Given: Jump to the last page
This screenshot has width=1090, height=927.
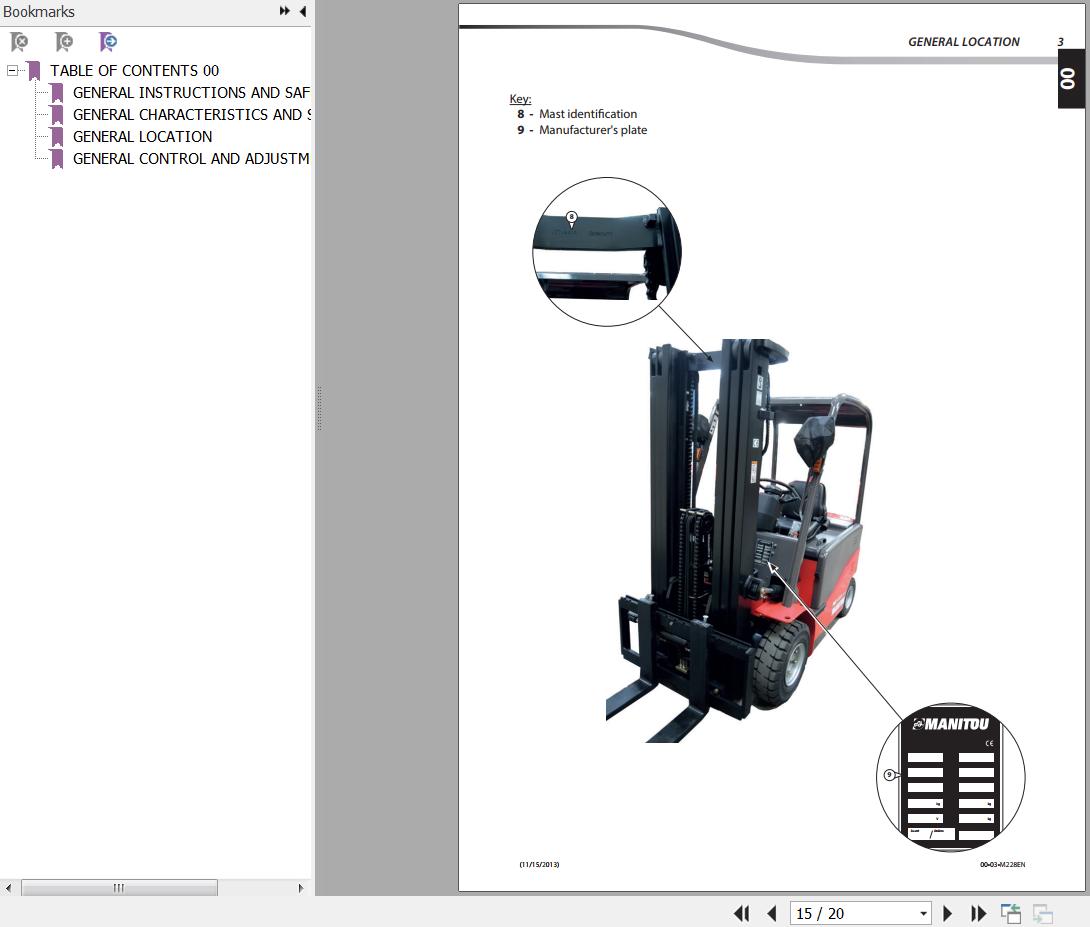Looking at the screenshot, I should click(979, 913).
